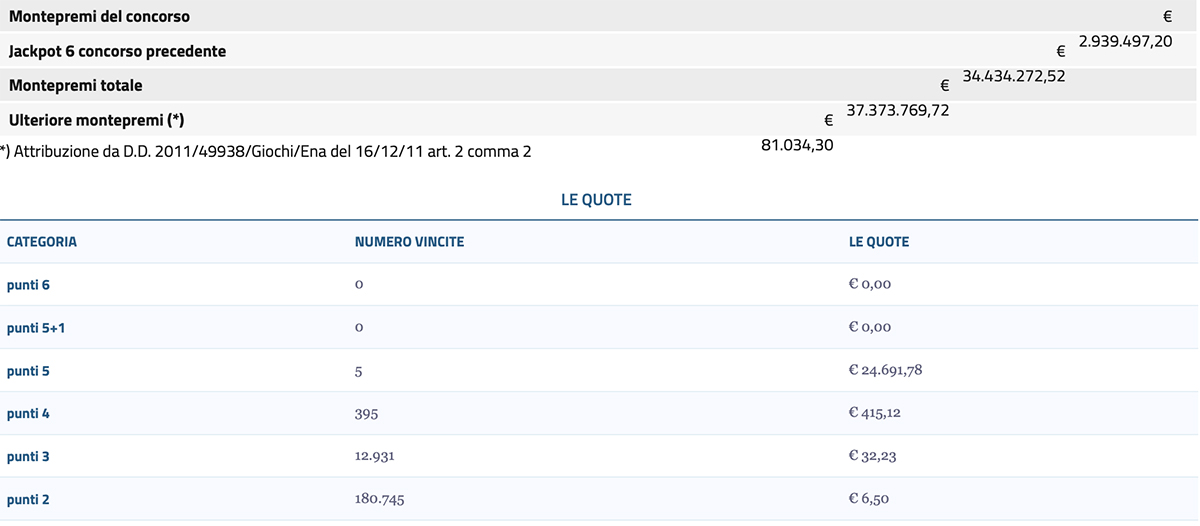This screenshot has height=526, width=1200.
Task: Open the punti 2 category link
Action: pyautogui.click(x=28, y=499)
